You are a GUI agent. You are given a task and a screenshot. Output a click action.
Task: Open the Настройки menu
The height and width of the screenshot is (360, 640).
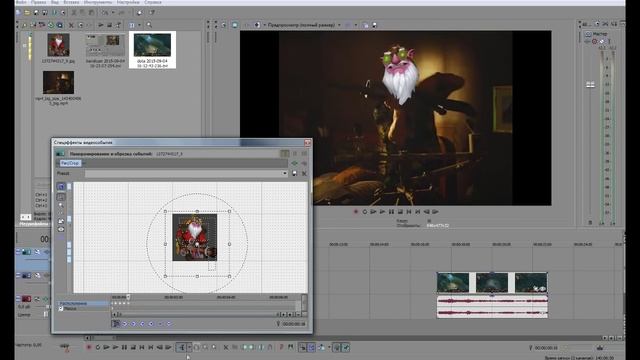click(x=128, y=2)
